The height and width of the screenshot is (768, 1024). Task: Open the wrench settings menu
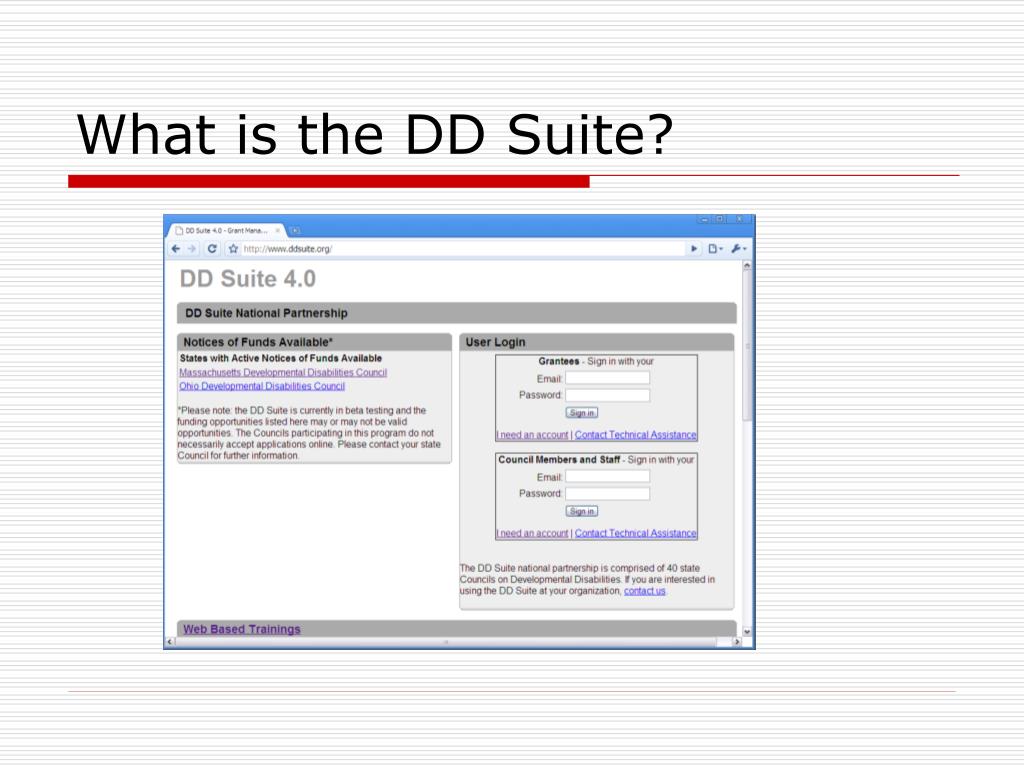pos(738,249)
